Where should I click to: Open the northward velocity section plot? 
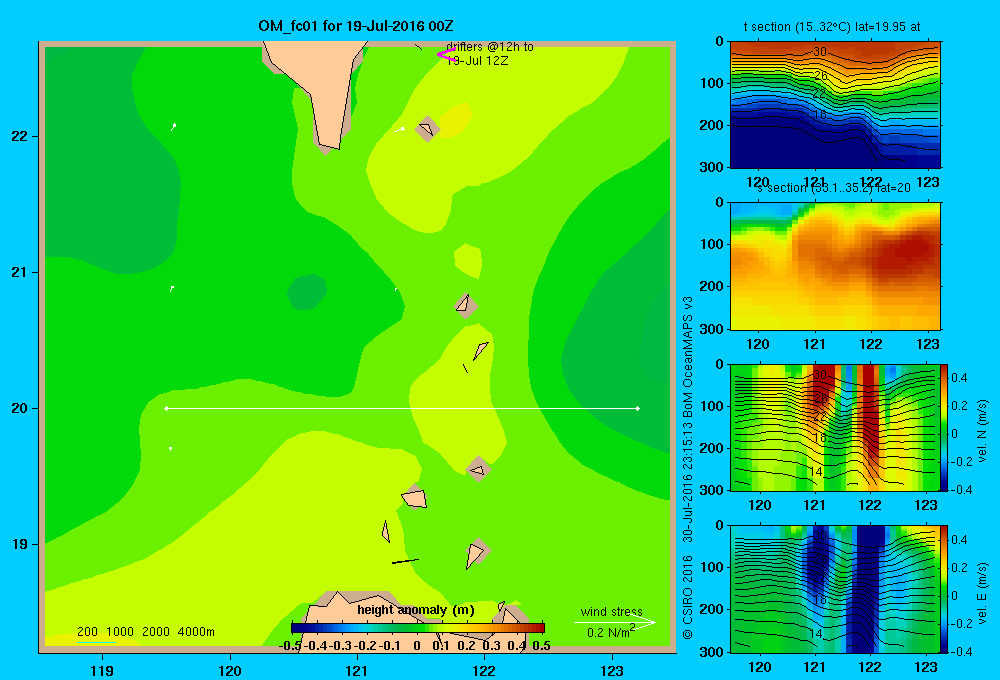tap(835, 427)
